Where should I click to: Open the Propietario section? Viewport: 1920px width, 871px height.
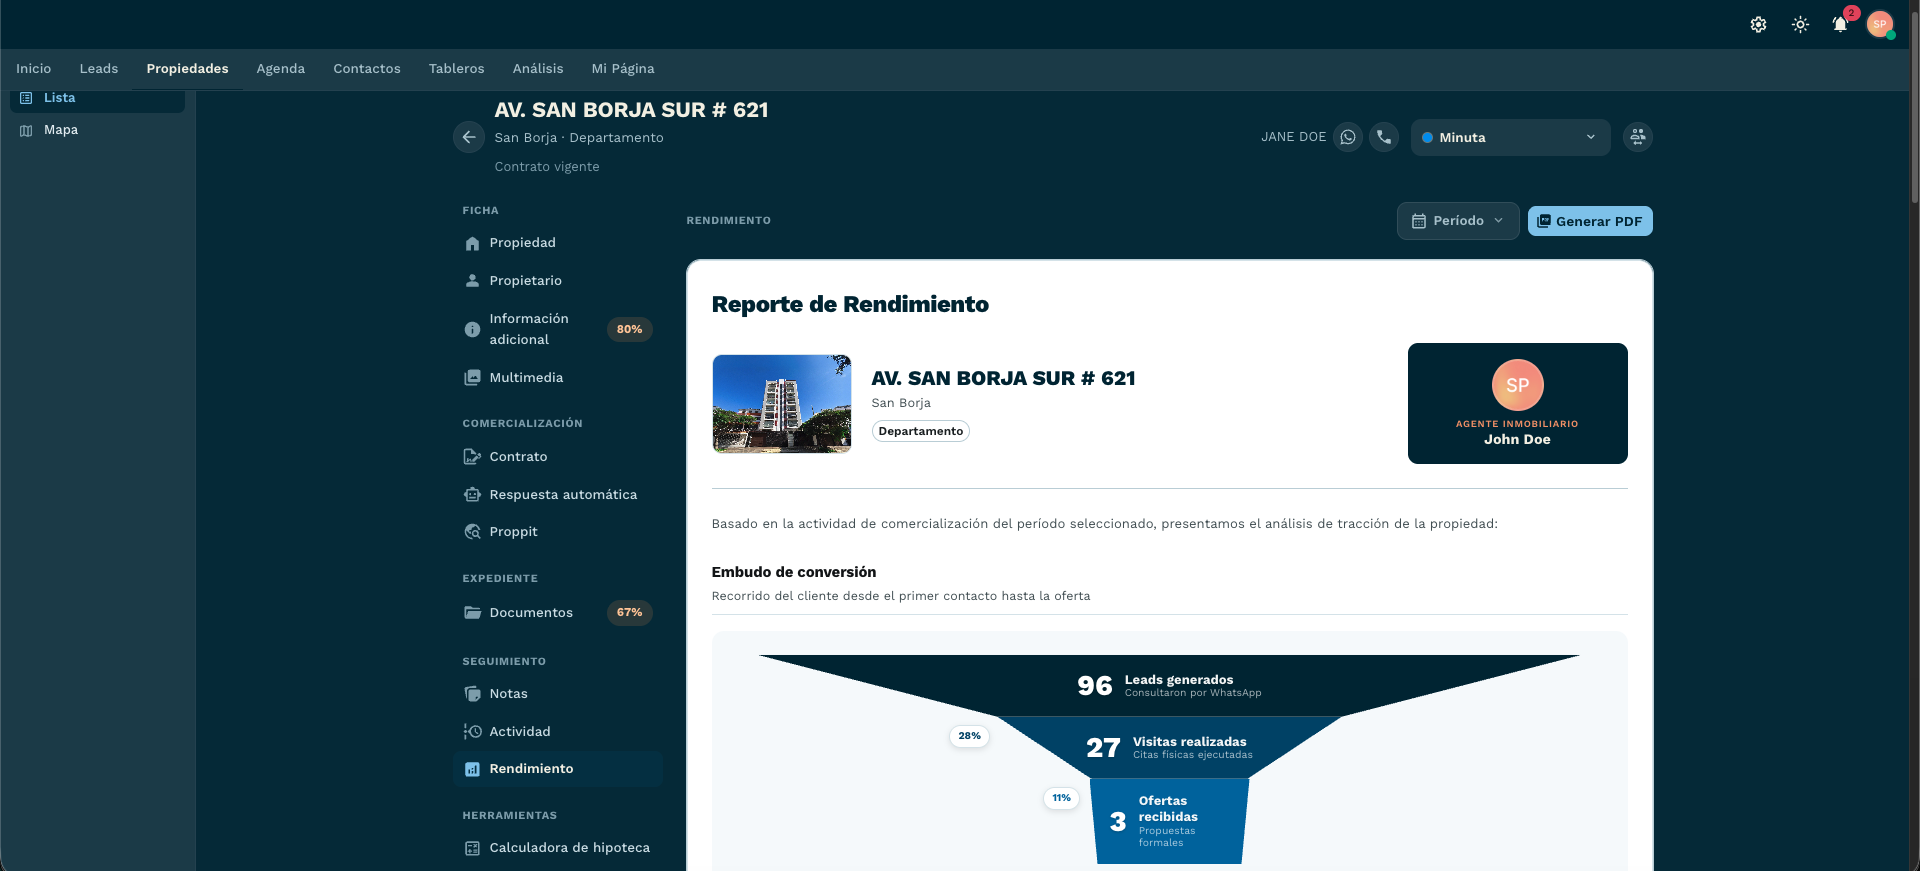[558, 281]
